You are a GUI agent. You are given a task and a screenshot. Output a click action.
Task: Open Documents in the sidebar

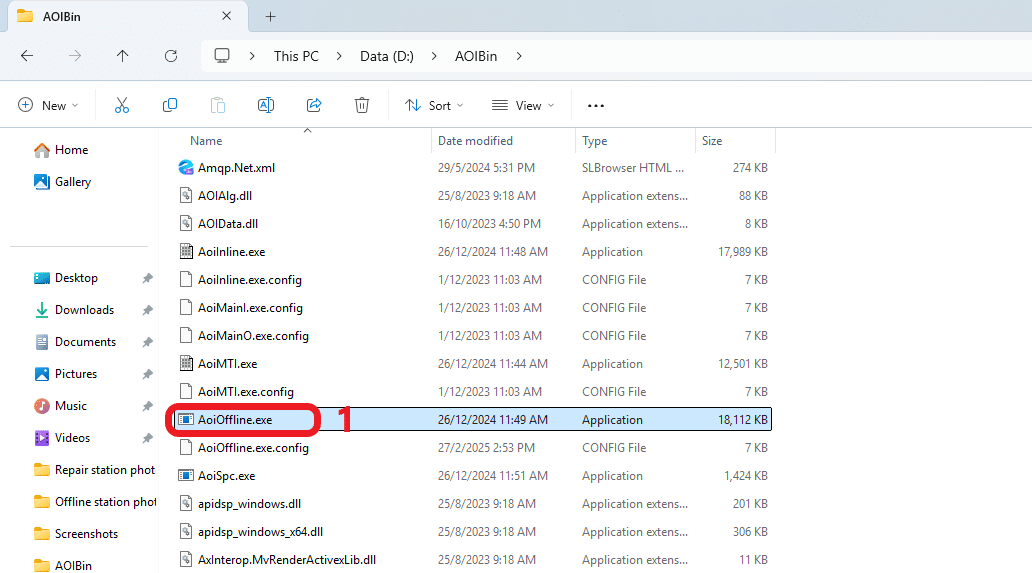click(x=86, y=342)
